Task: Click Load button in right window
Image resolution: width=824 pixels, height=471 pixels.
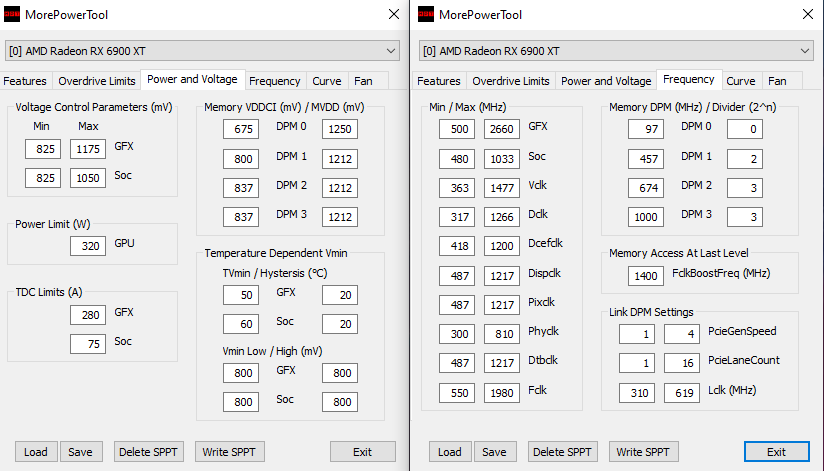Action: pos(450,452)
